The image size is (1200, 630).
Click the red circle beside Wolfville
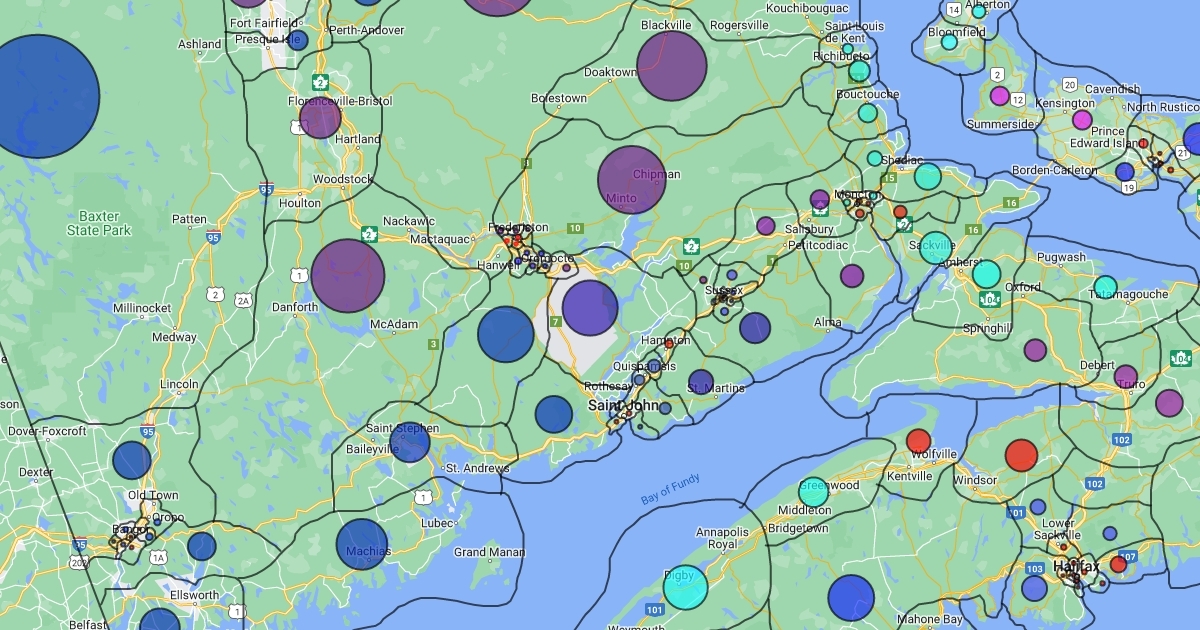pyautogui.click(x=918, y=441)
